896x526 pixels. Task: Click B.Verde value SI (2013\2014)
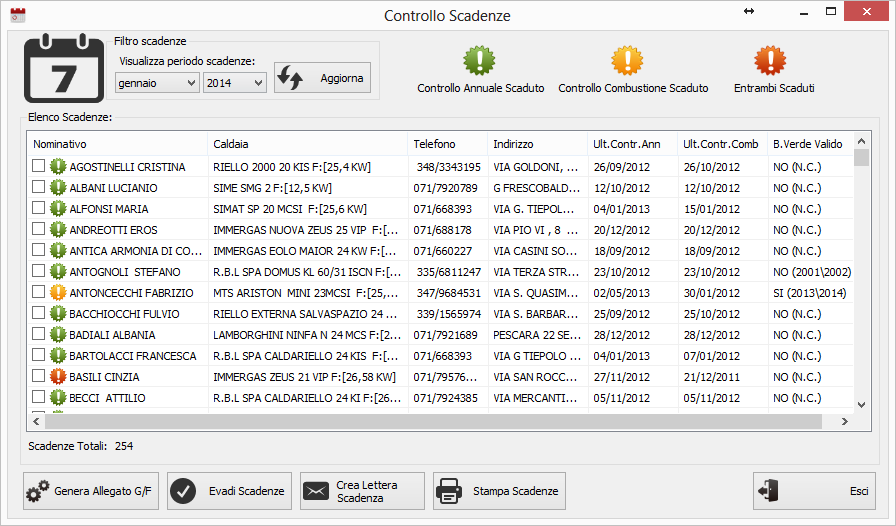tap(810, 293)
